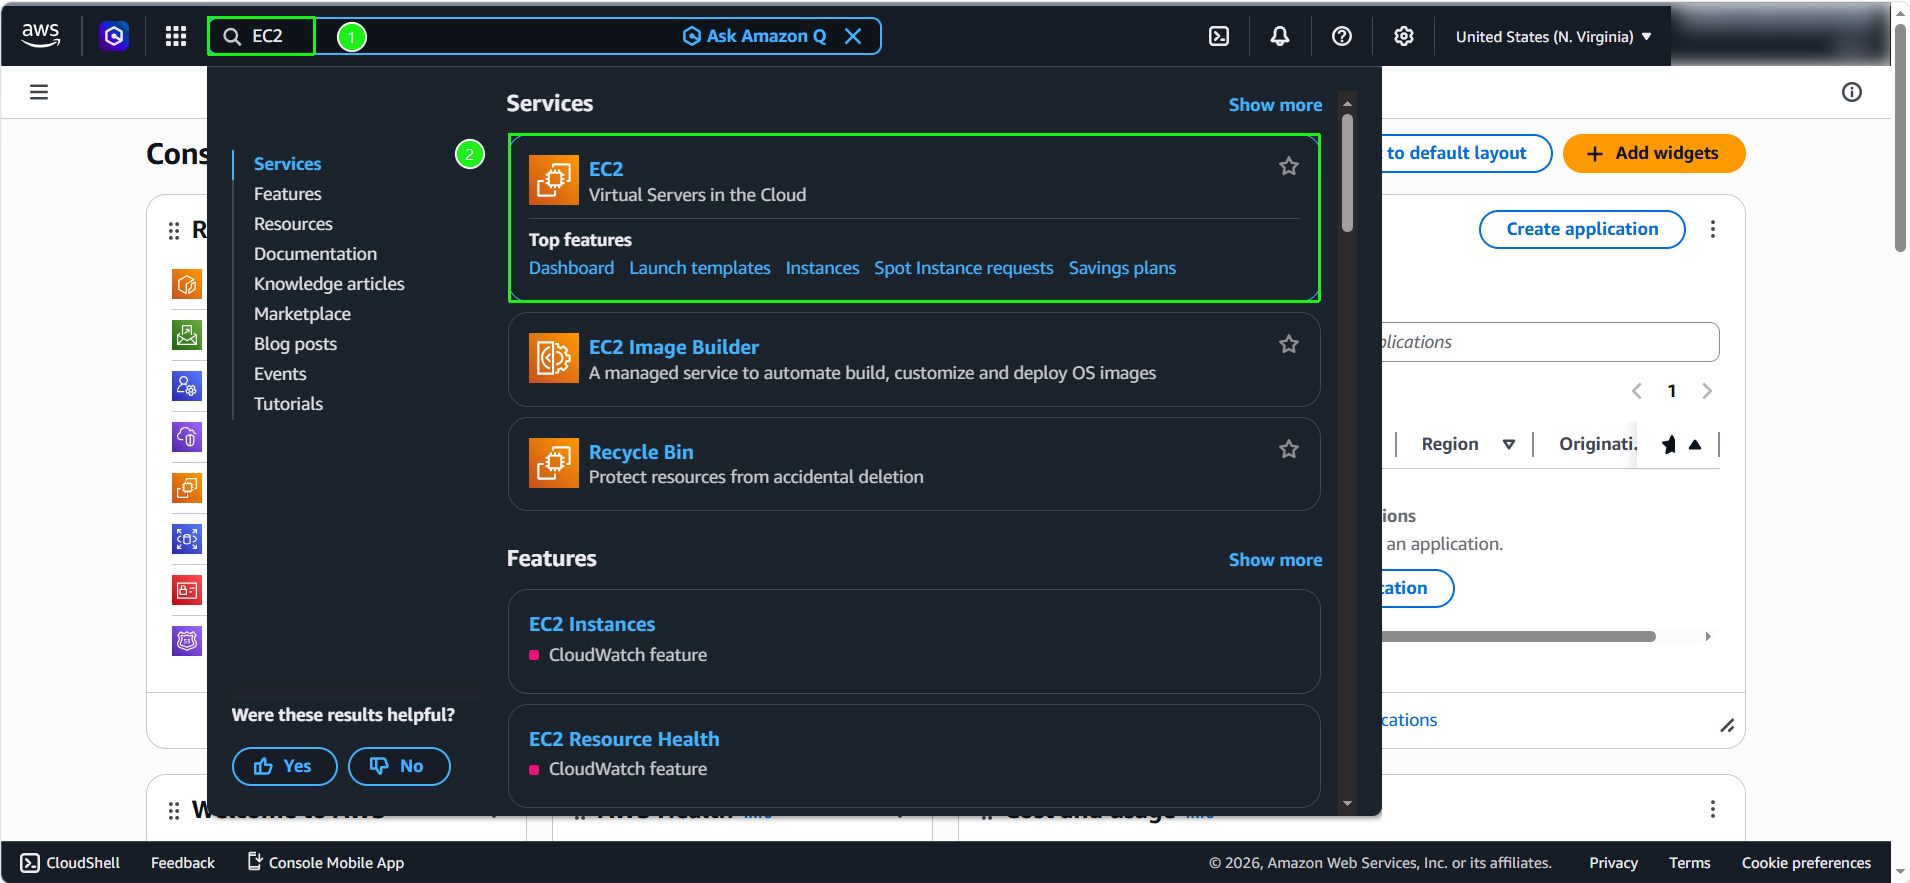Open the green email envelope service icon
This screenshot has height=883, width=1910.
pyautogui.click(x=187, y=335)
